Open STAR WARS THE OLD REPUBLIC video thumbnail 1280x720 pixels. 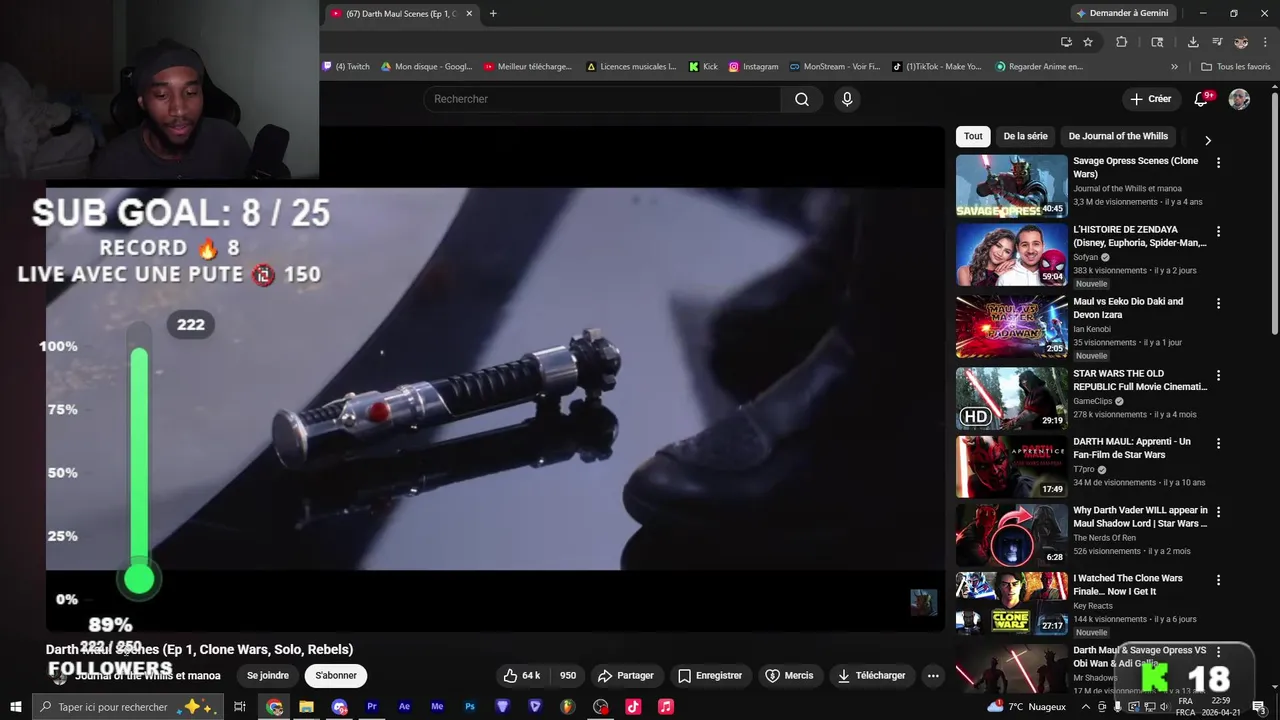coord(1011,398)
